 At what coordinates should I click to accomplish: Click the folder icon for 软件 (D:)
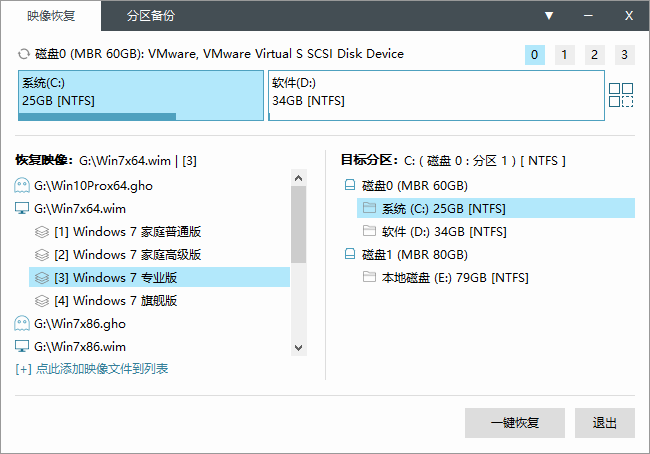tap(369, 231)
